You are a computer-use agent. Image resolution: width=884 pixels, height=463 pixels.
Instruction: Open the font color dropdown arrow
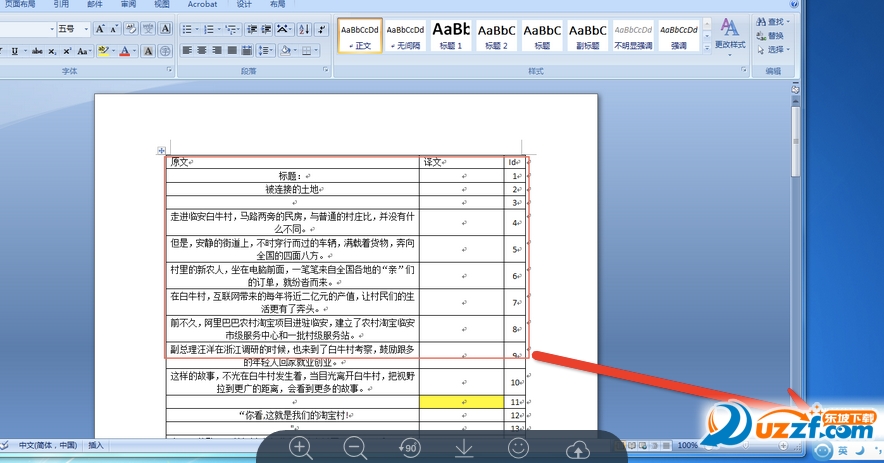(x=135, y=51)
